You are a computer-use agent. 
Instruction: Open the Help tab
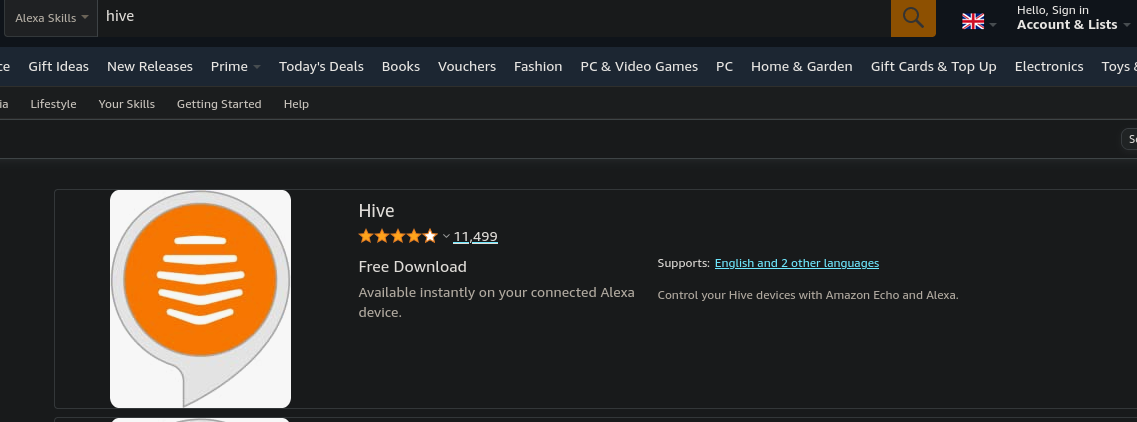coord(296,104)
